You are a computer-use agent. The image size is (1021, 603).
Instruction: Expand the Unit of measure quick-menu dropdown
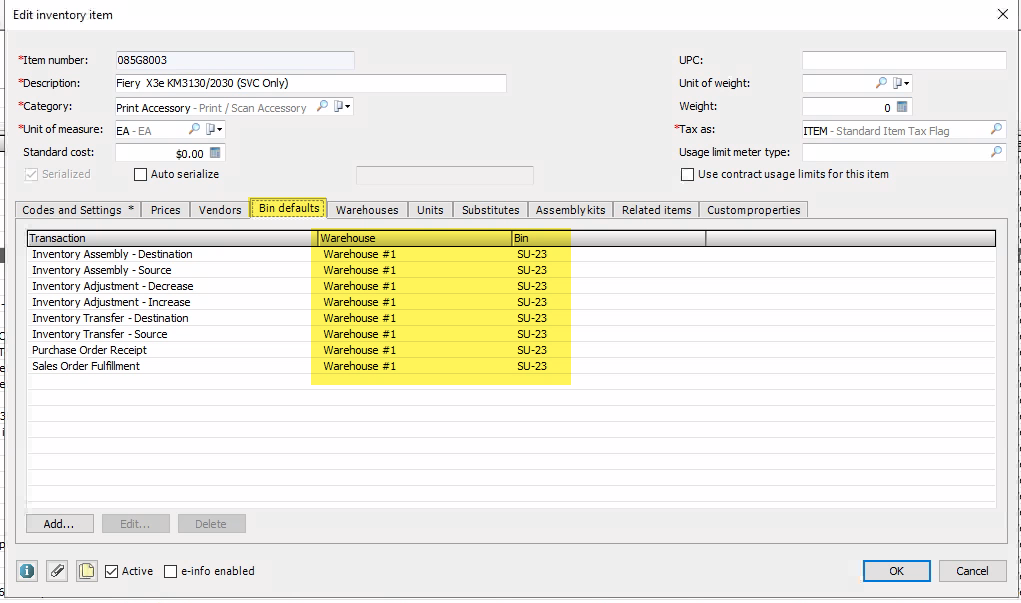point(214,129)
